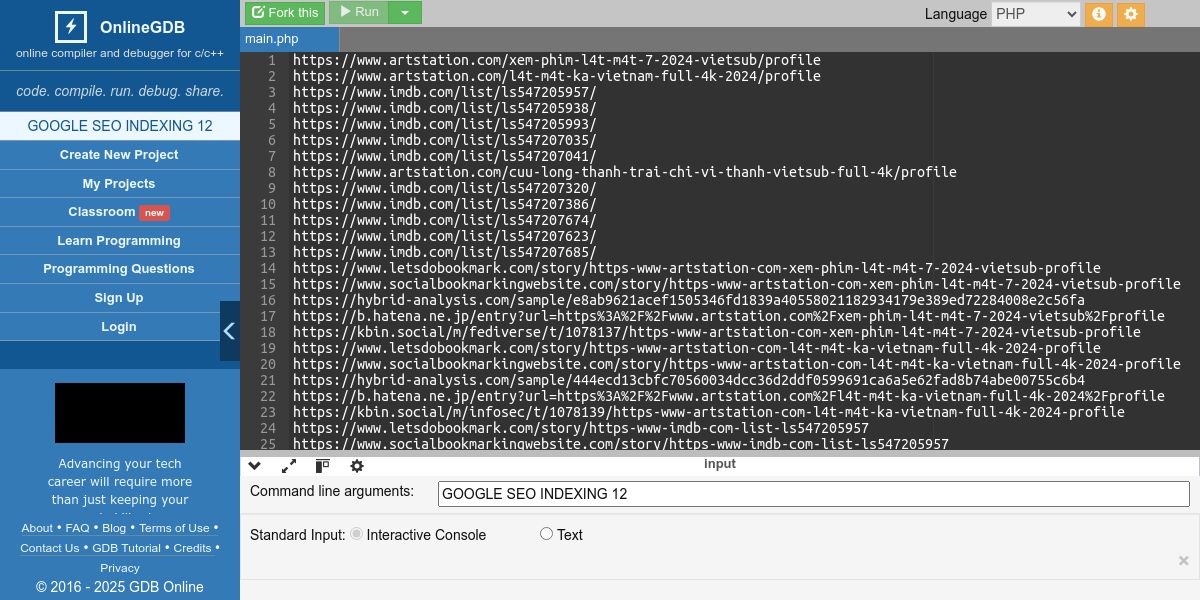1200x600 pixels.
Task: Open the FAQ footer link
Action: pos(77,528)
